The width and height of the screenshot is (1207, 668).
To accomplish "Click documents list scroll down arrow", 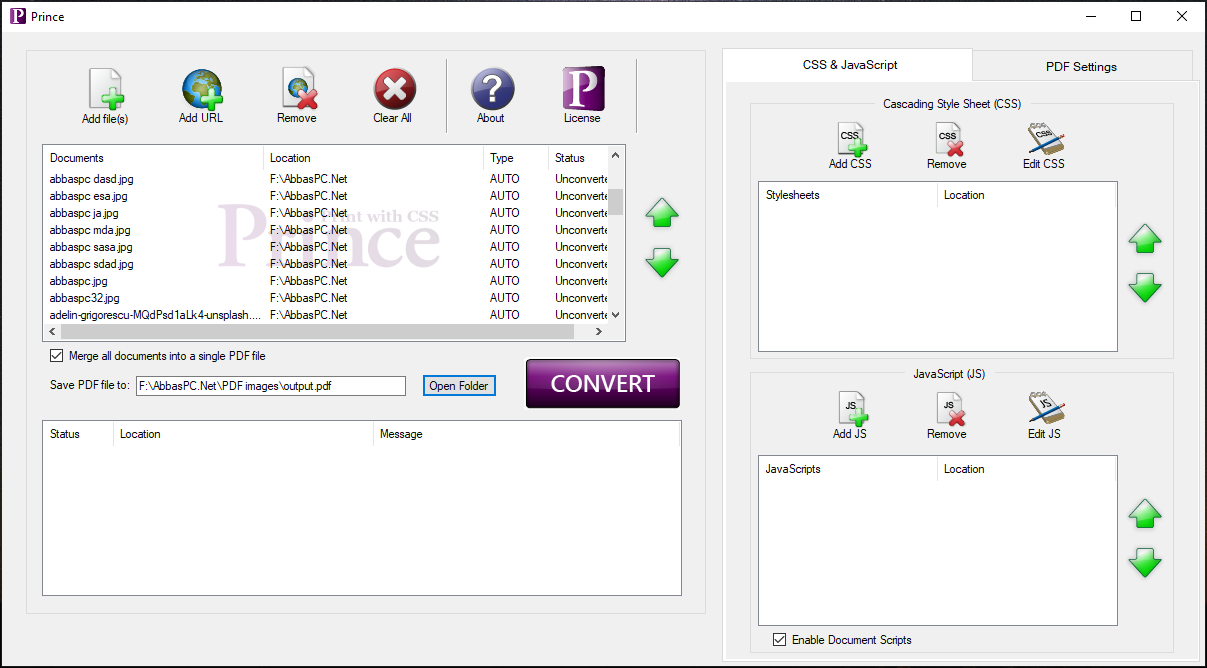I will click(616, 315).
